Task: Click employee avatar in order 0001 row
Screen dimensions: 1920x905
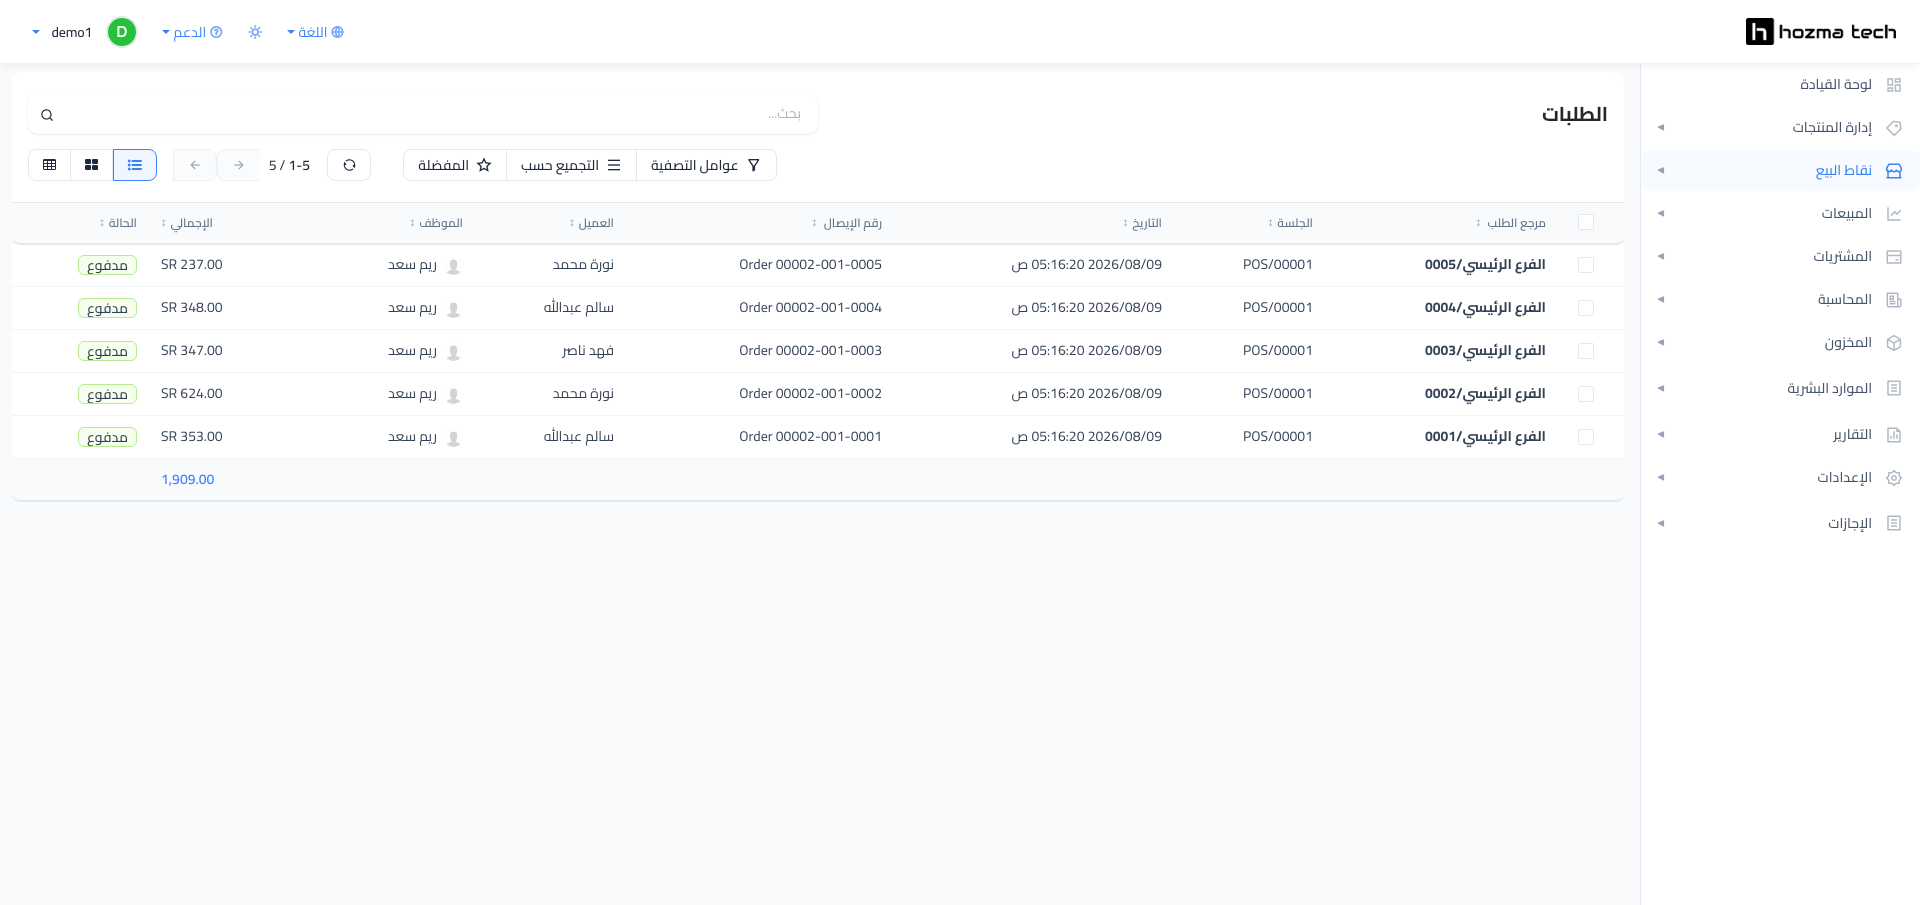Action: click(x=453, y=438)
